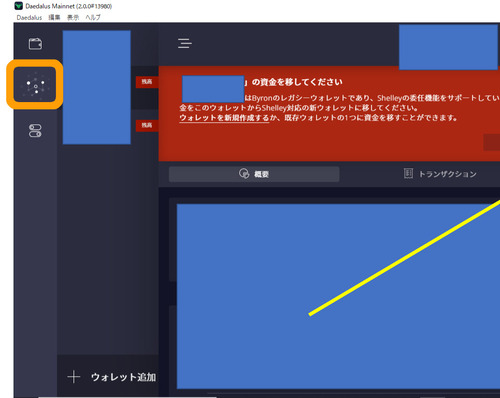
Task: Open the ヘルプ menu
Action: [93, 17]
